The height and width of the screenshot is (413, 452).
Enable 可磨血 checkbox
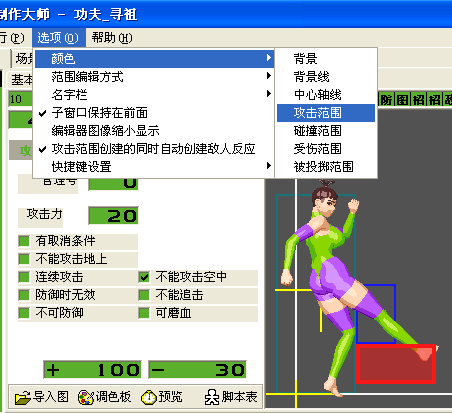(144, 313)
